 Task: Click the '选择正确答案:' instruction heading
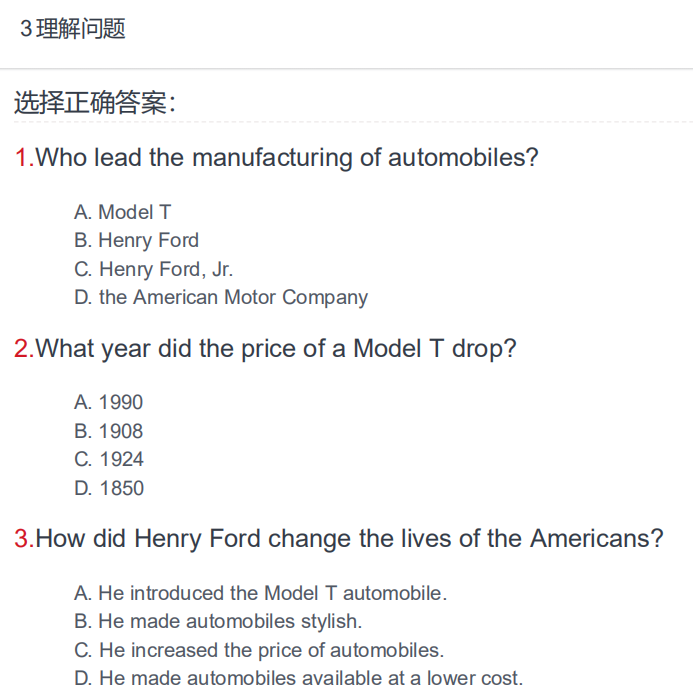pyautogui.click(x=95, y=102)
